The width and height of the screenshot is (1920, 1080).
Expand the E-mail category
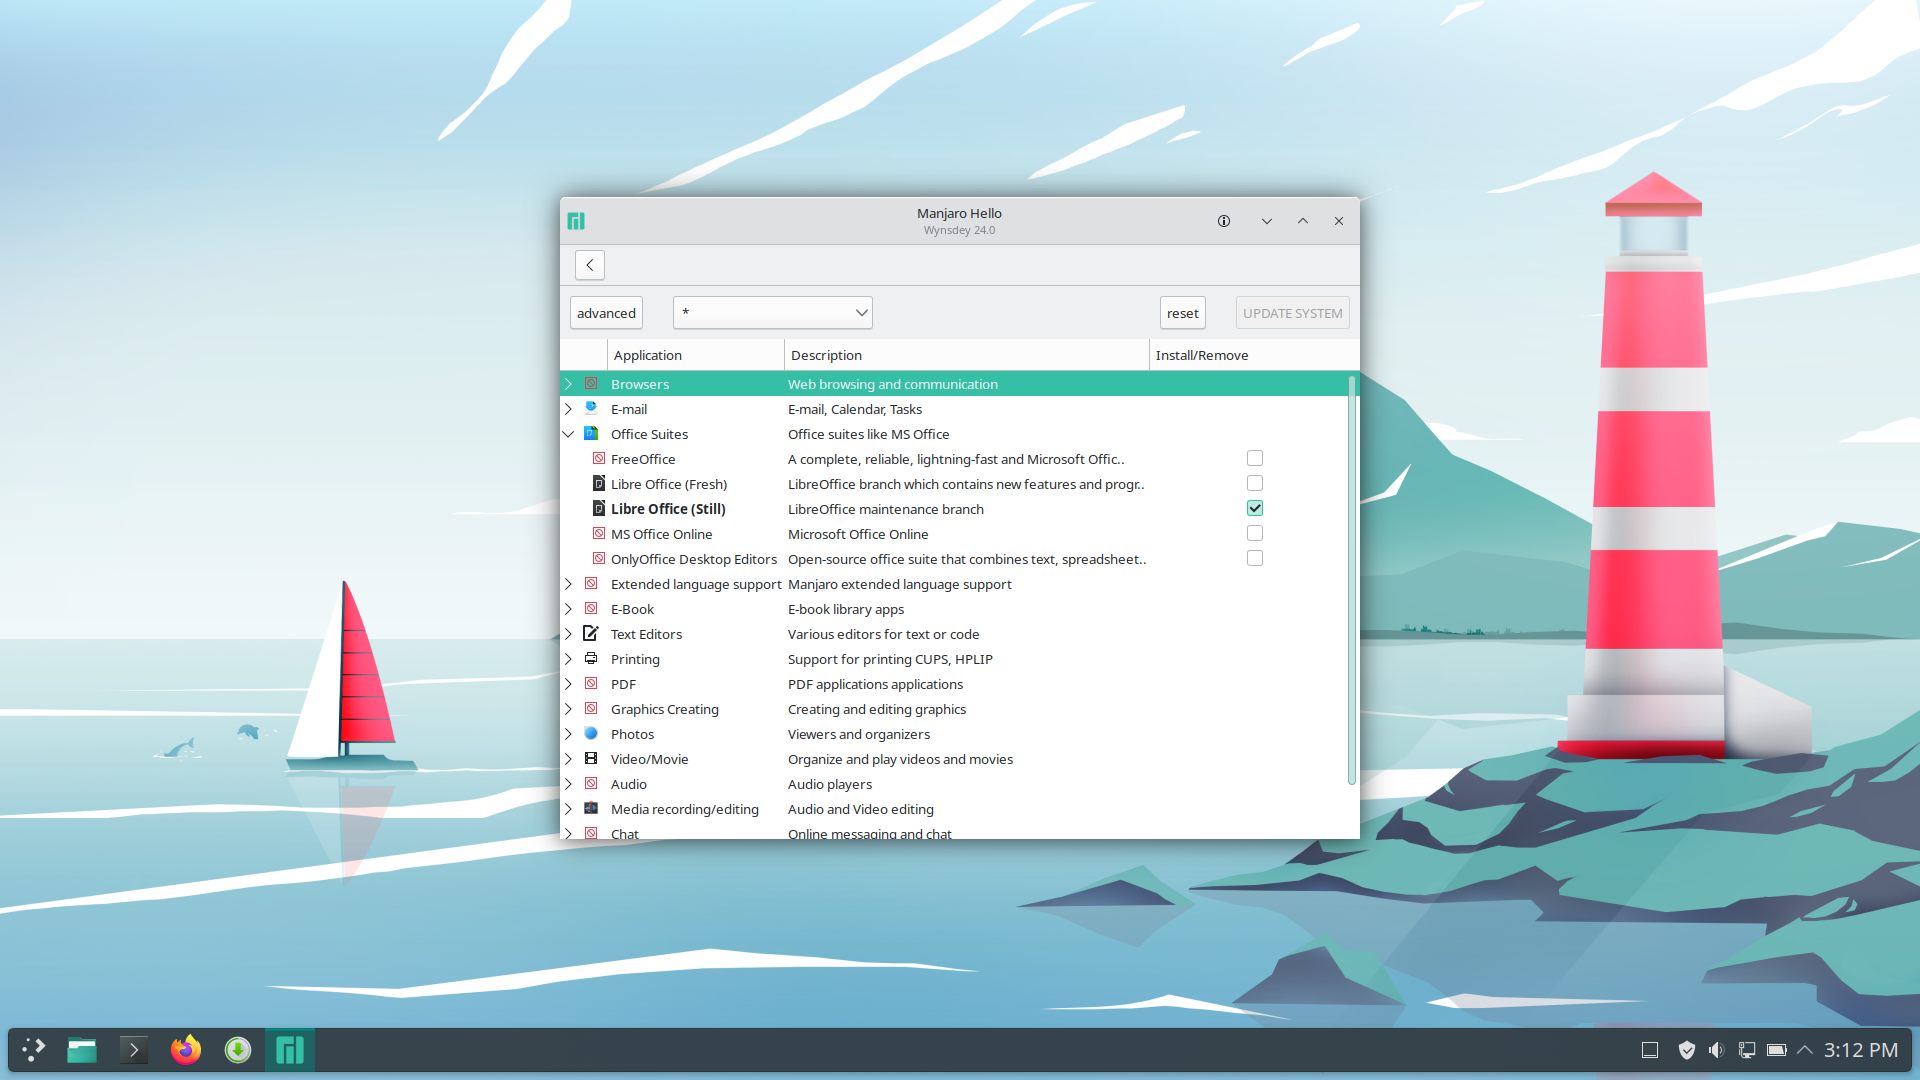tap(568, 409)
